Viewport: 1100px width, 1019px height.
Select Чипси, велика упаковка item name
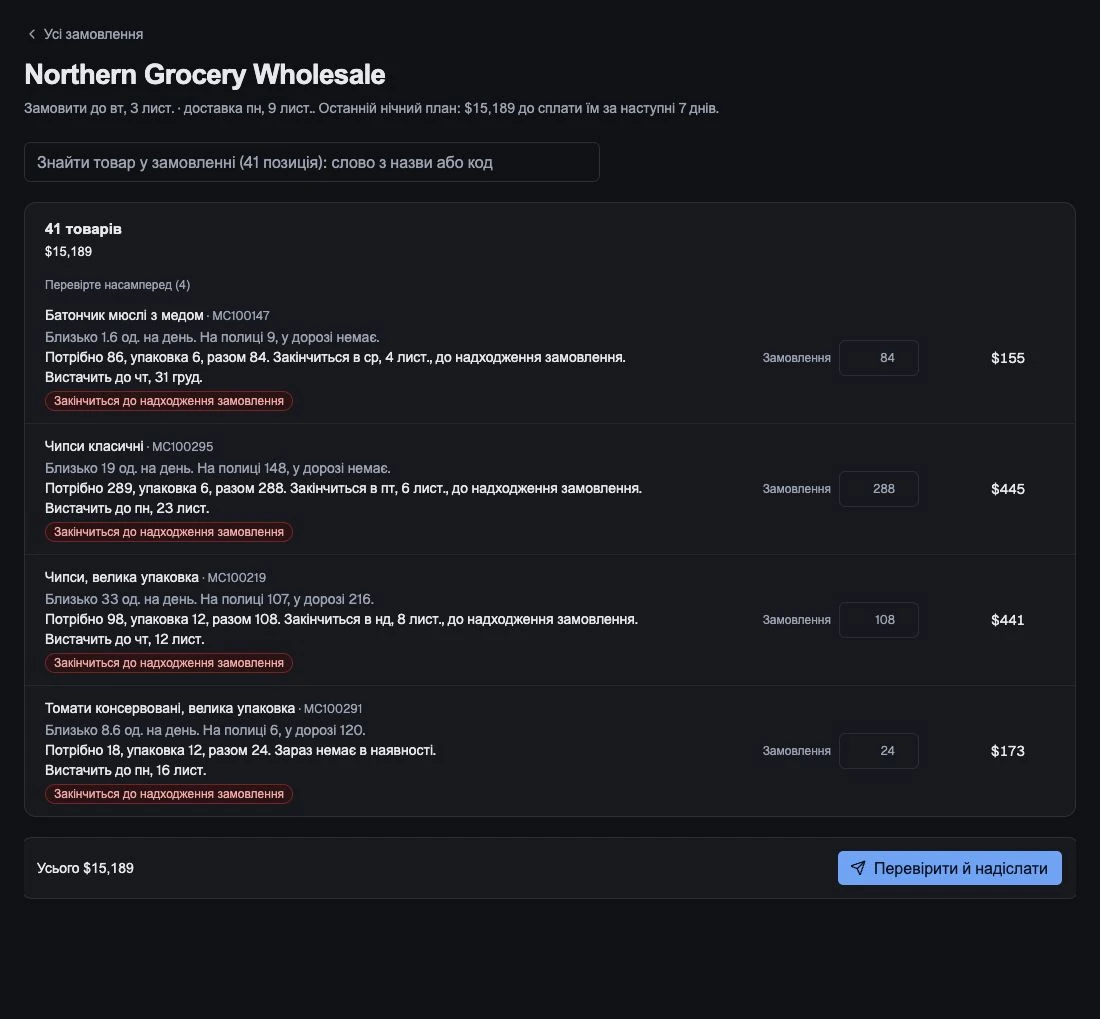point(121,577)
